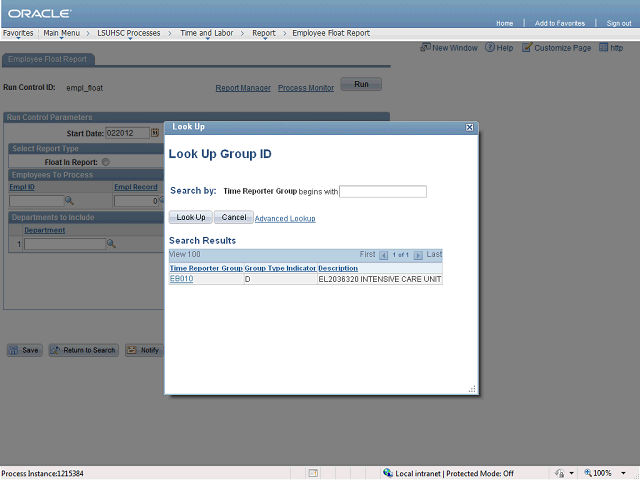Go to previous results page arrow

383,255
